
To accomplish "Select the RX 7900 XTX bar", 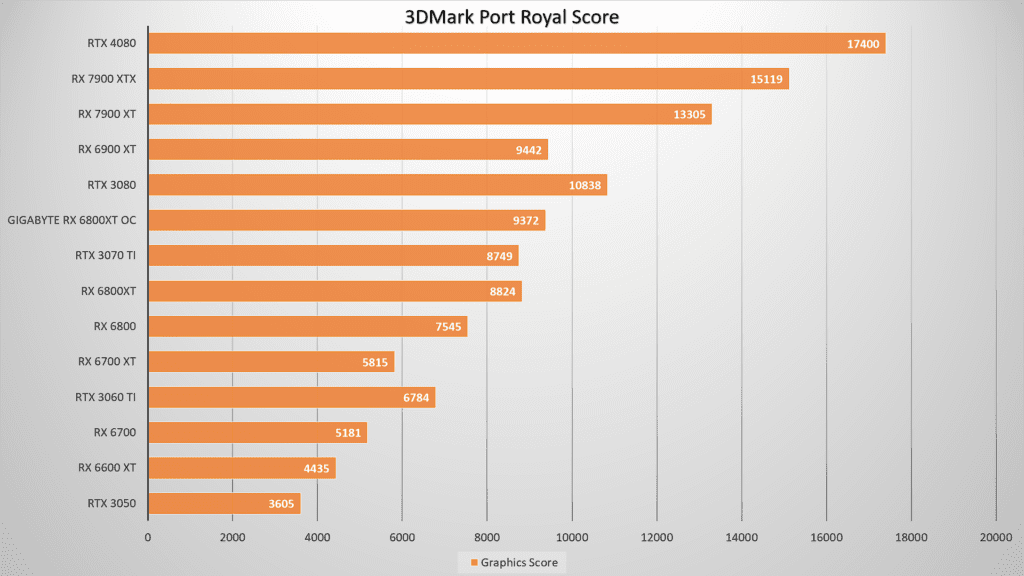I will (468, 79).
